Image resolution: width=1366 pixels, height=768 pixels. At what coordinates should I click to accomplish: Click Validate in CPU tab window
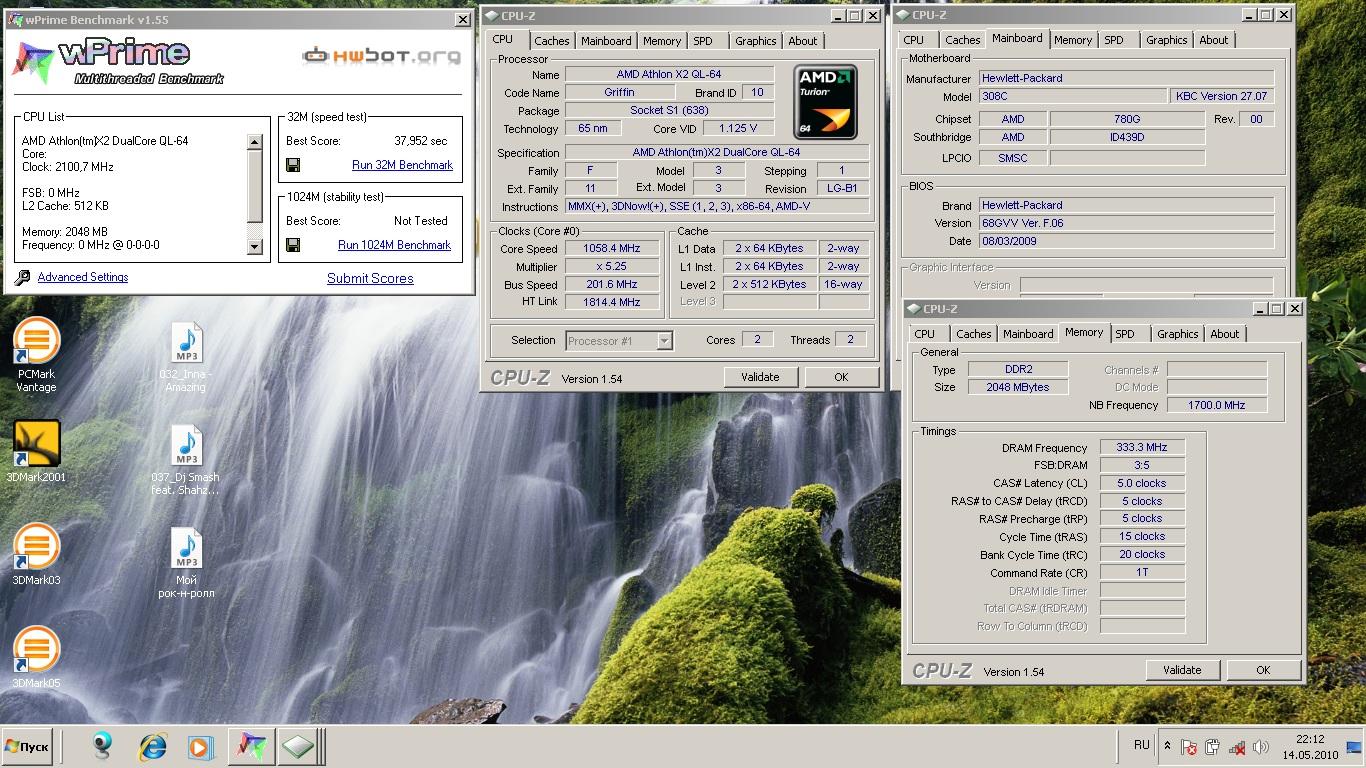point(760,377)
